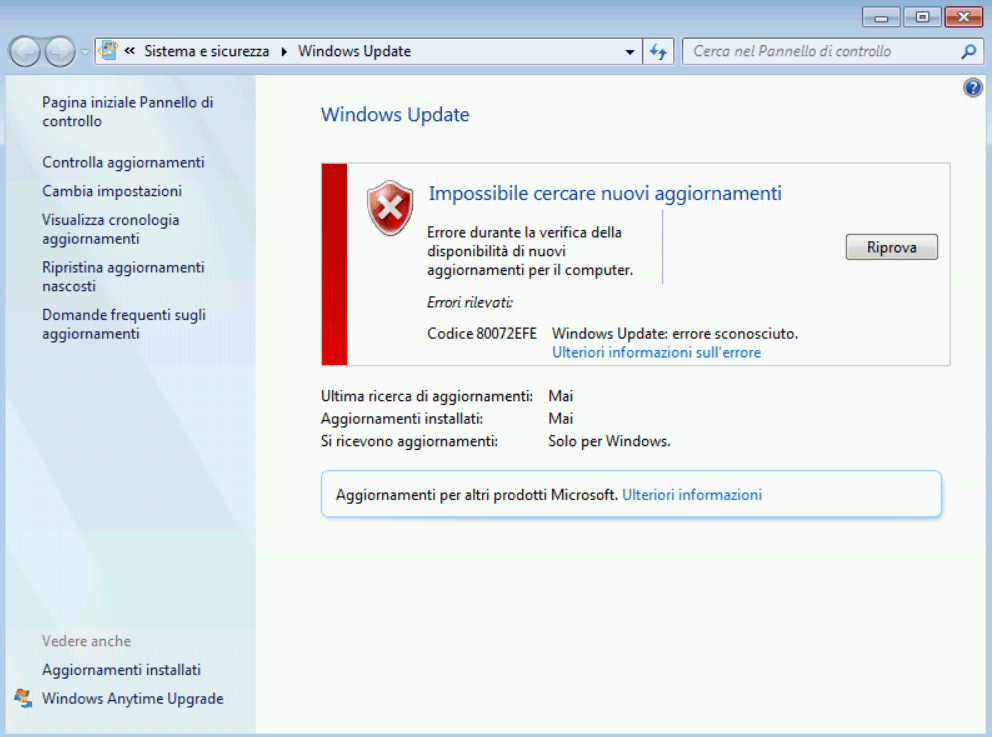The width and height of the screenshot is (992, 737).
Task: Close the Windows Update window
Action: tap(964, 17)
